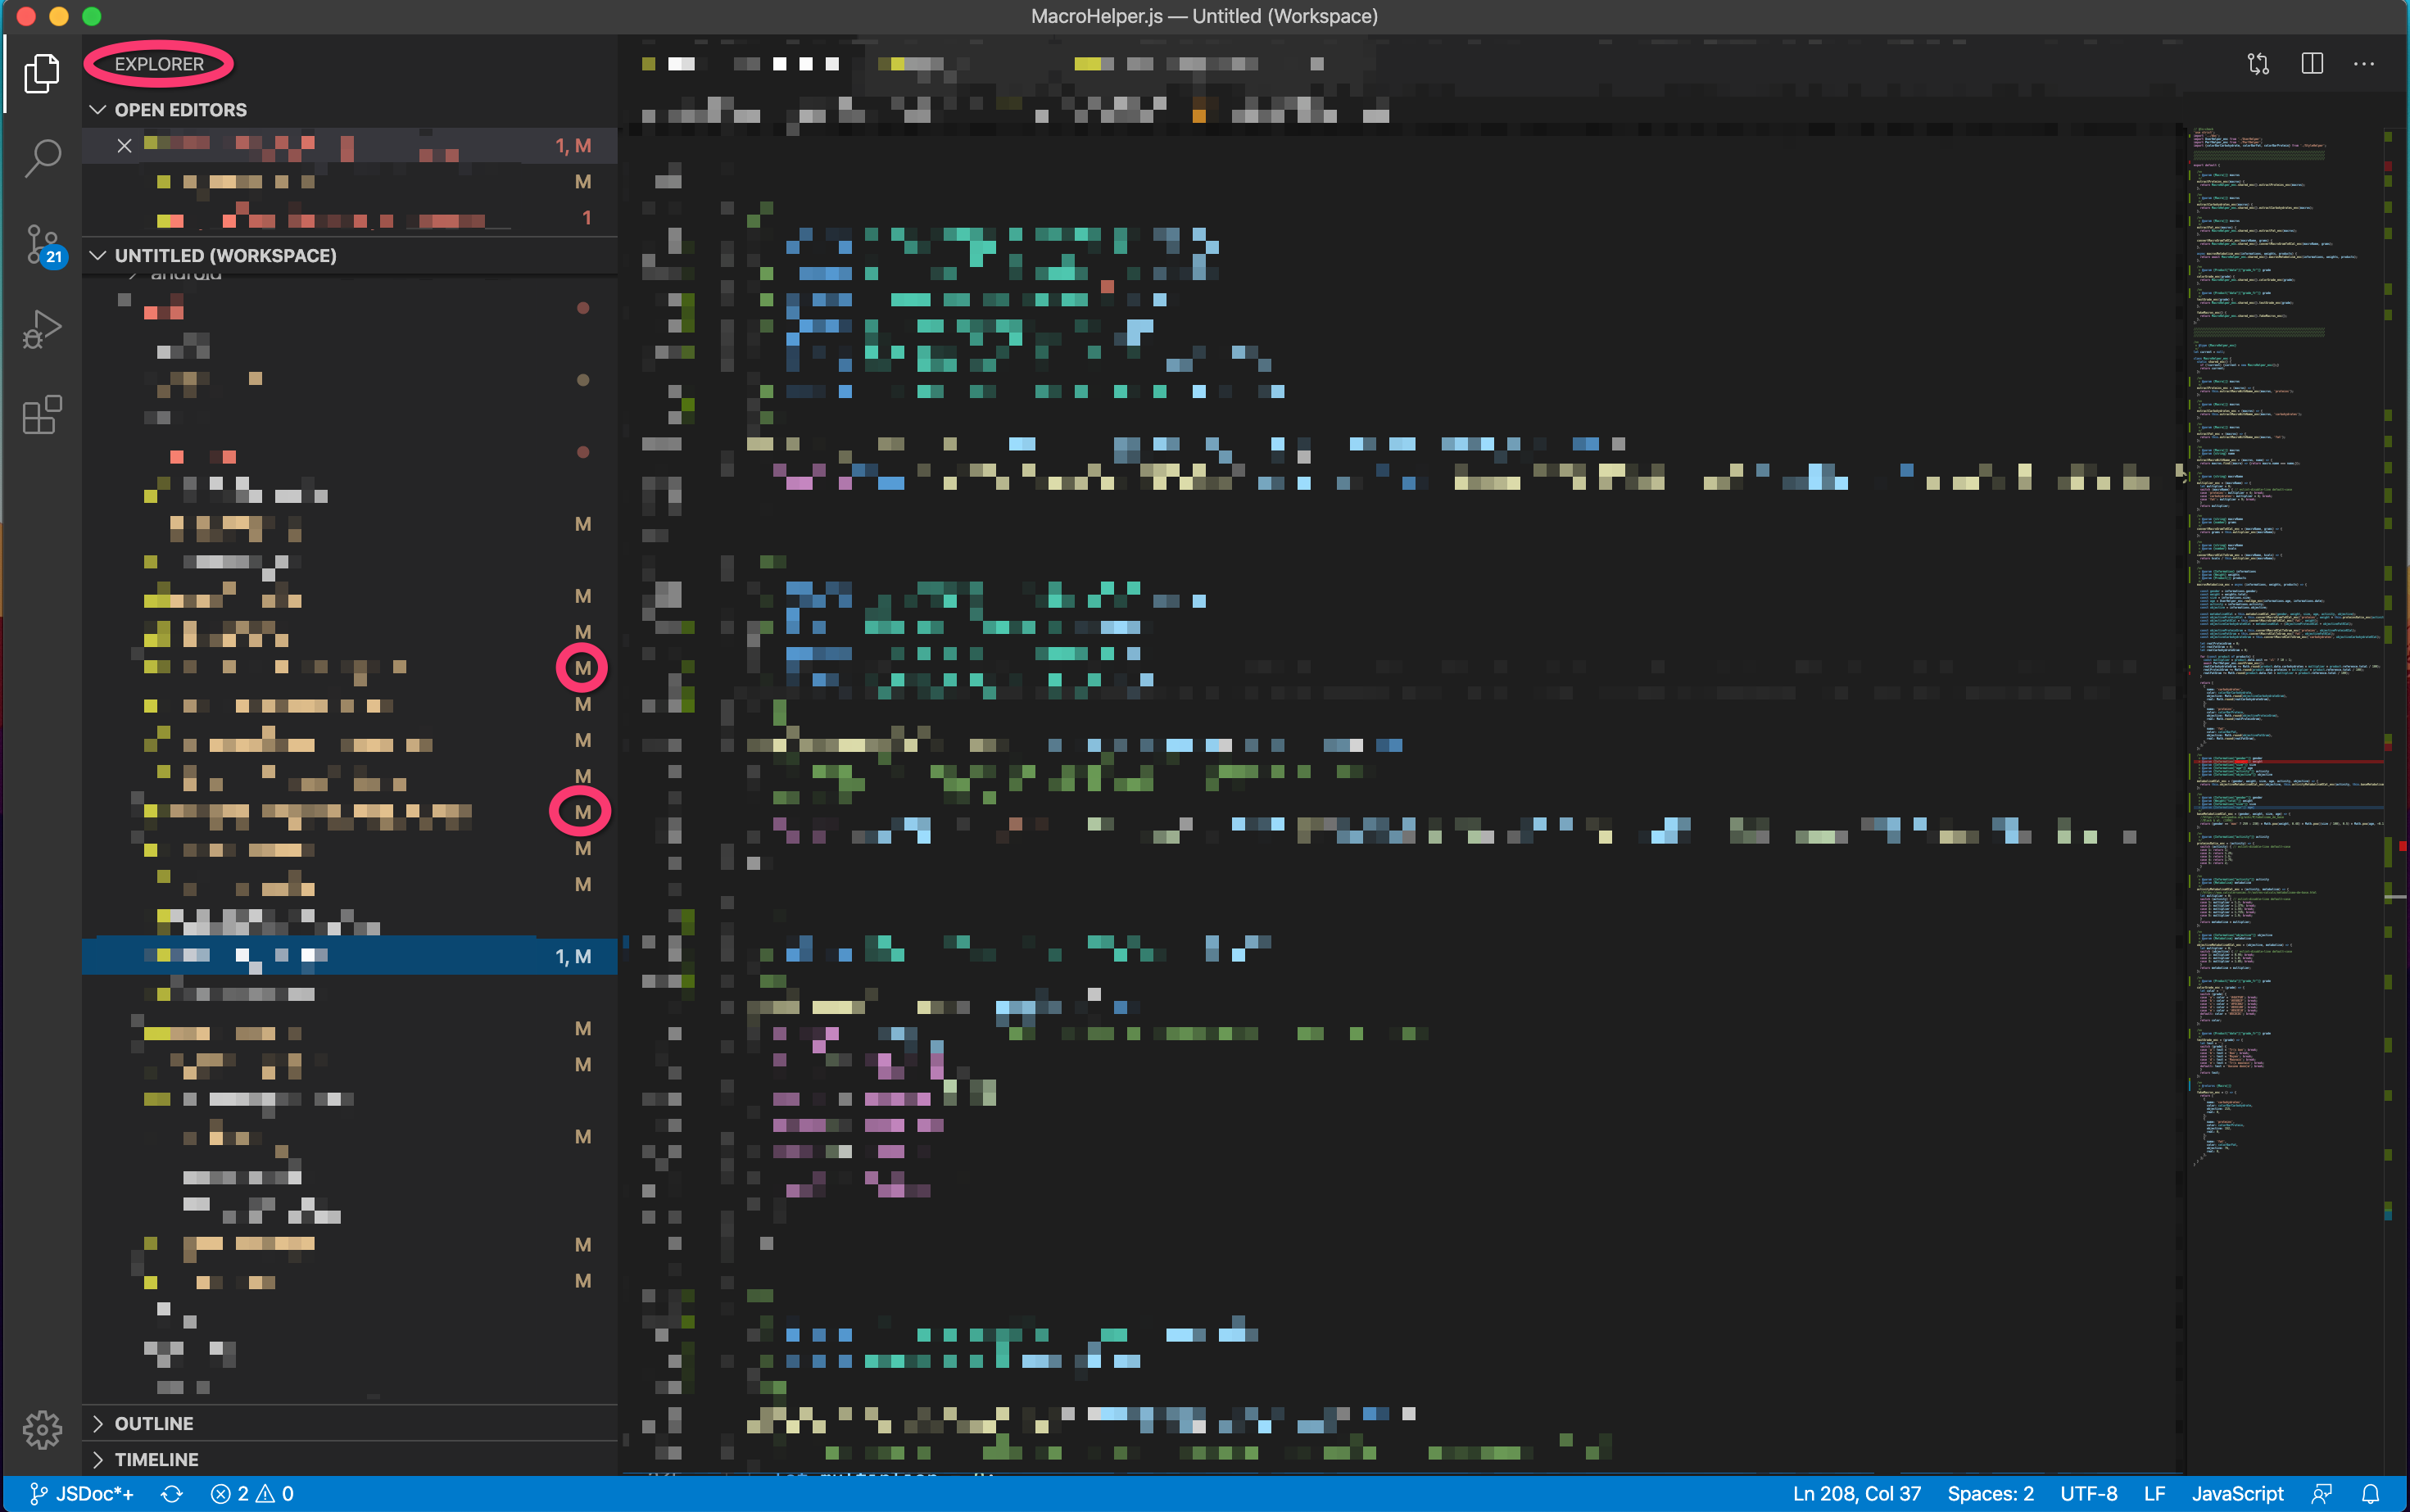
Task: Change end of line sequence LF
Action: (x=2154, y=1493)
